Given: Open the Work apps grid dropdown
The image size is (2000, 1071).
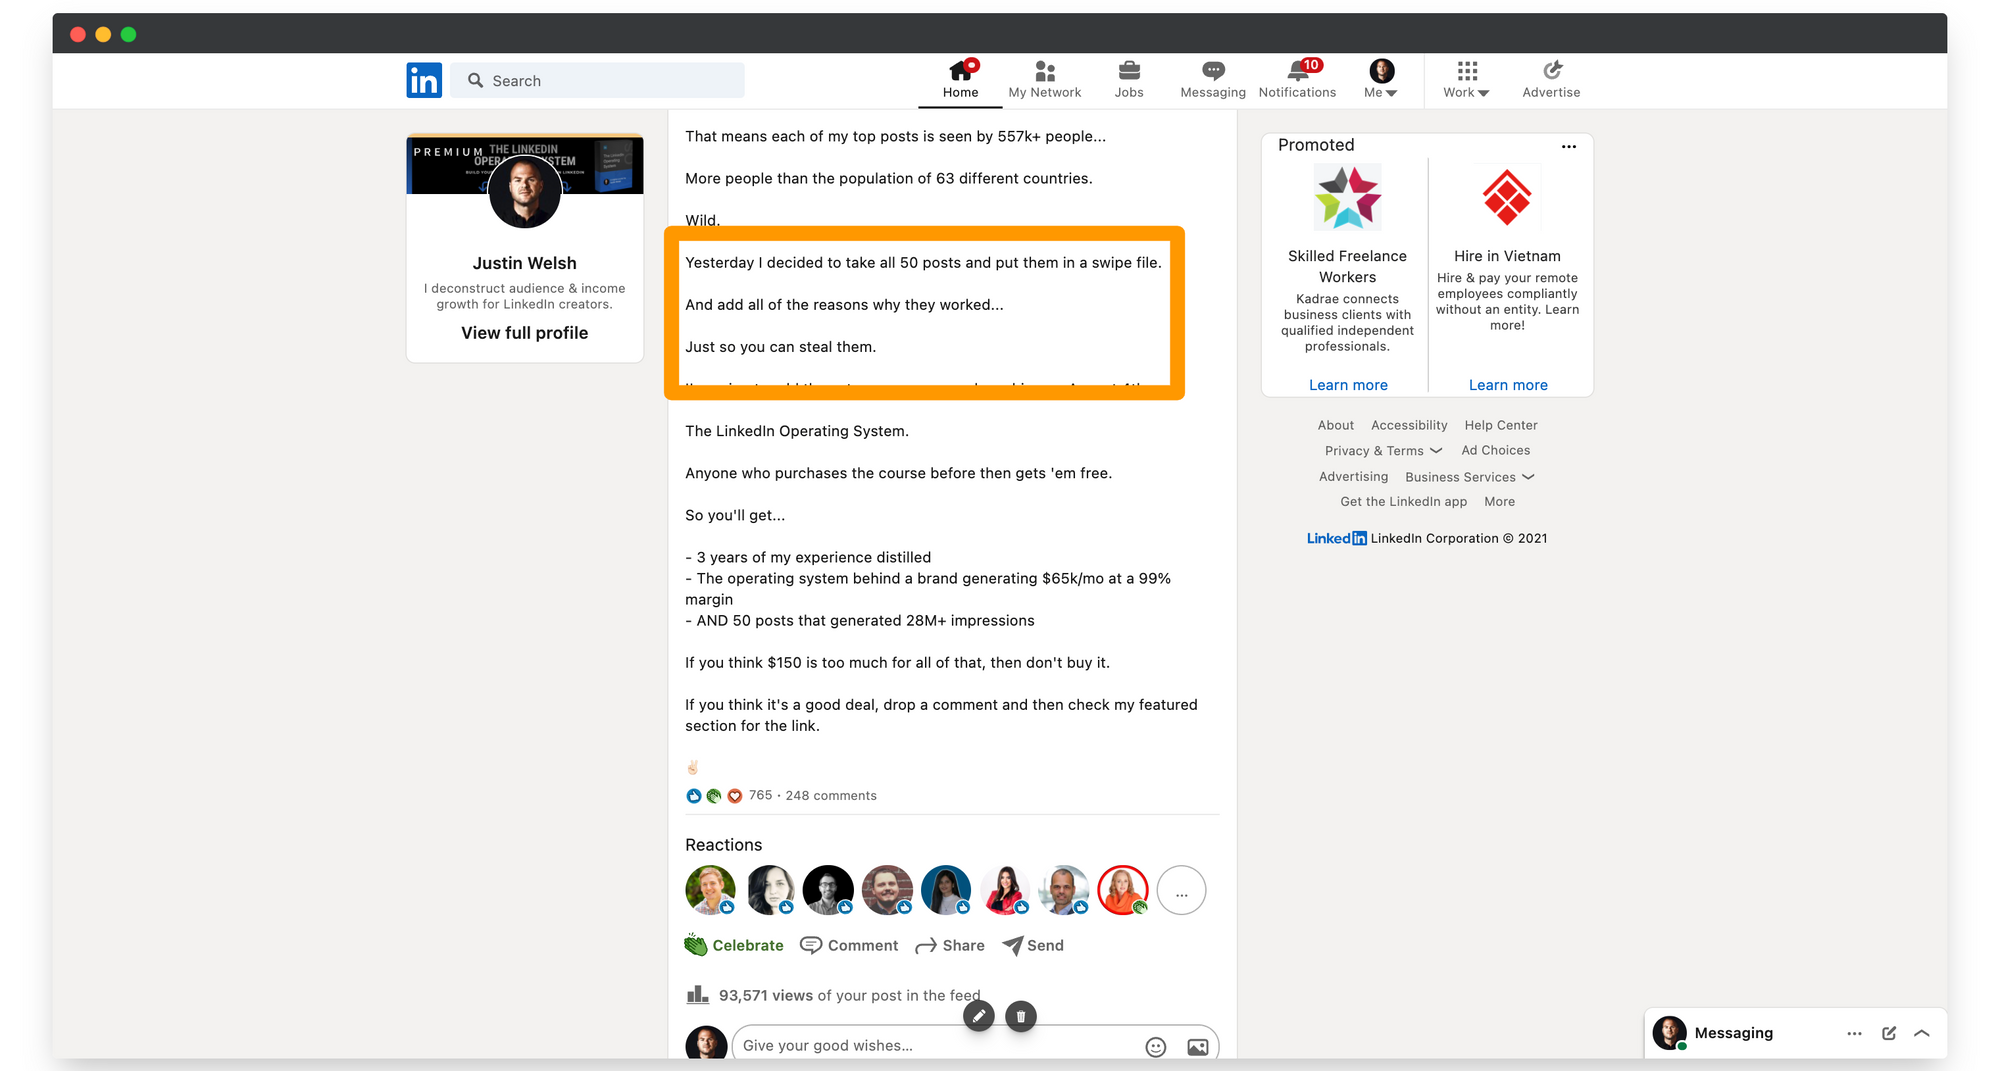Looking at the screenshot, I should point(1466,80).
